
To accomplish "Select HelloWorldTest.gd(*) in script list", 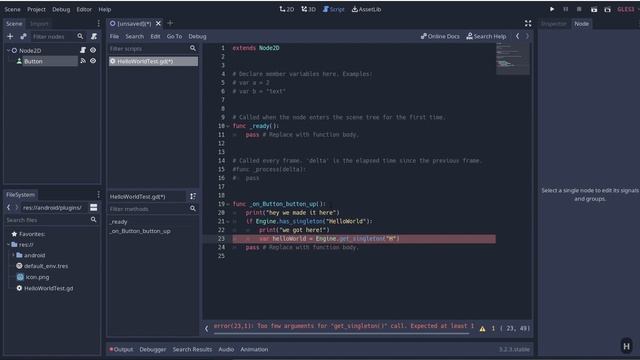I will [153, 61].
